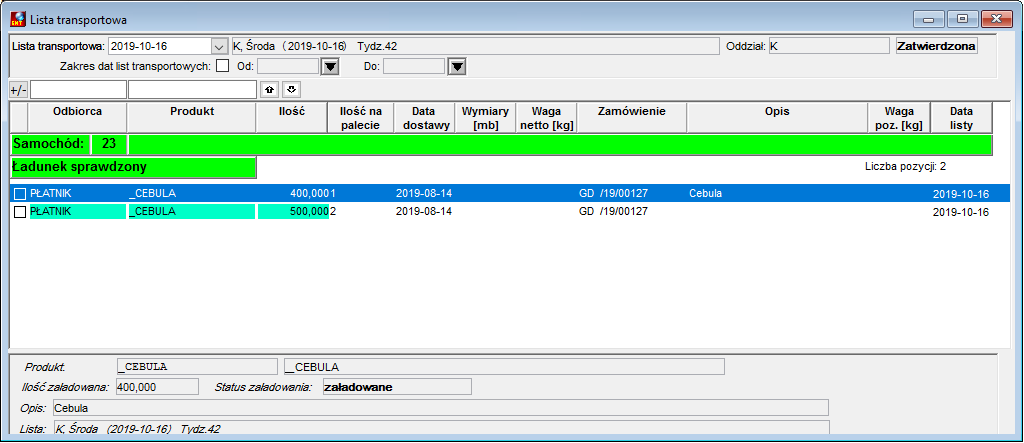1024x443 pixels.
Task: Click the Zatwierdzona status button
Action: [x=936, y=46]
